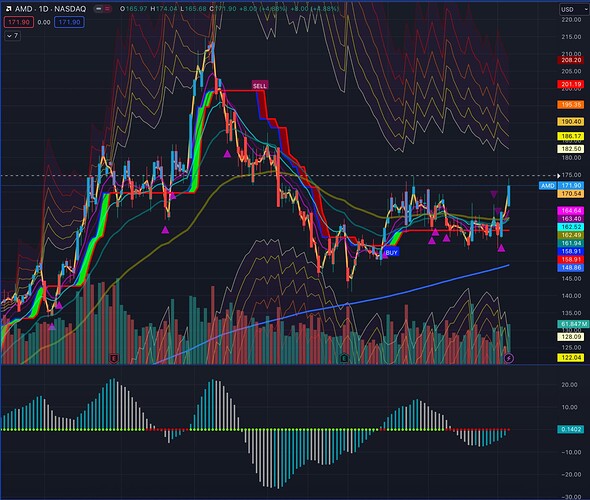Select the 190.40 price label

point(571,122)
